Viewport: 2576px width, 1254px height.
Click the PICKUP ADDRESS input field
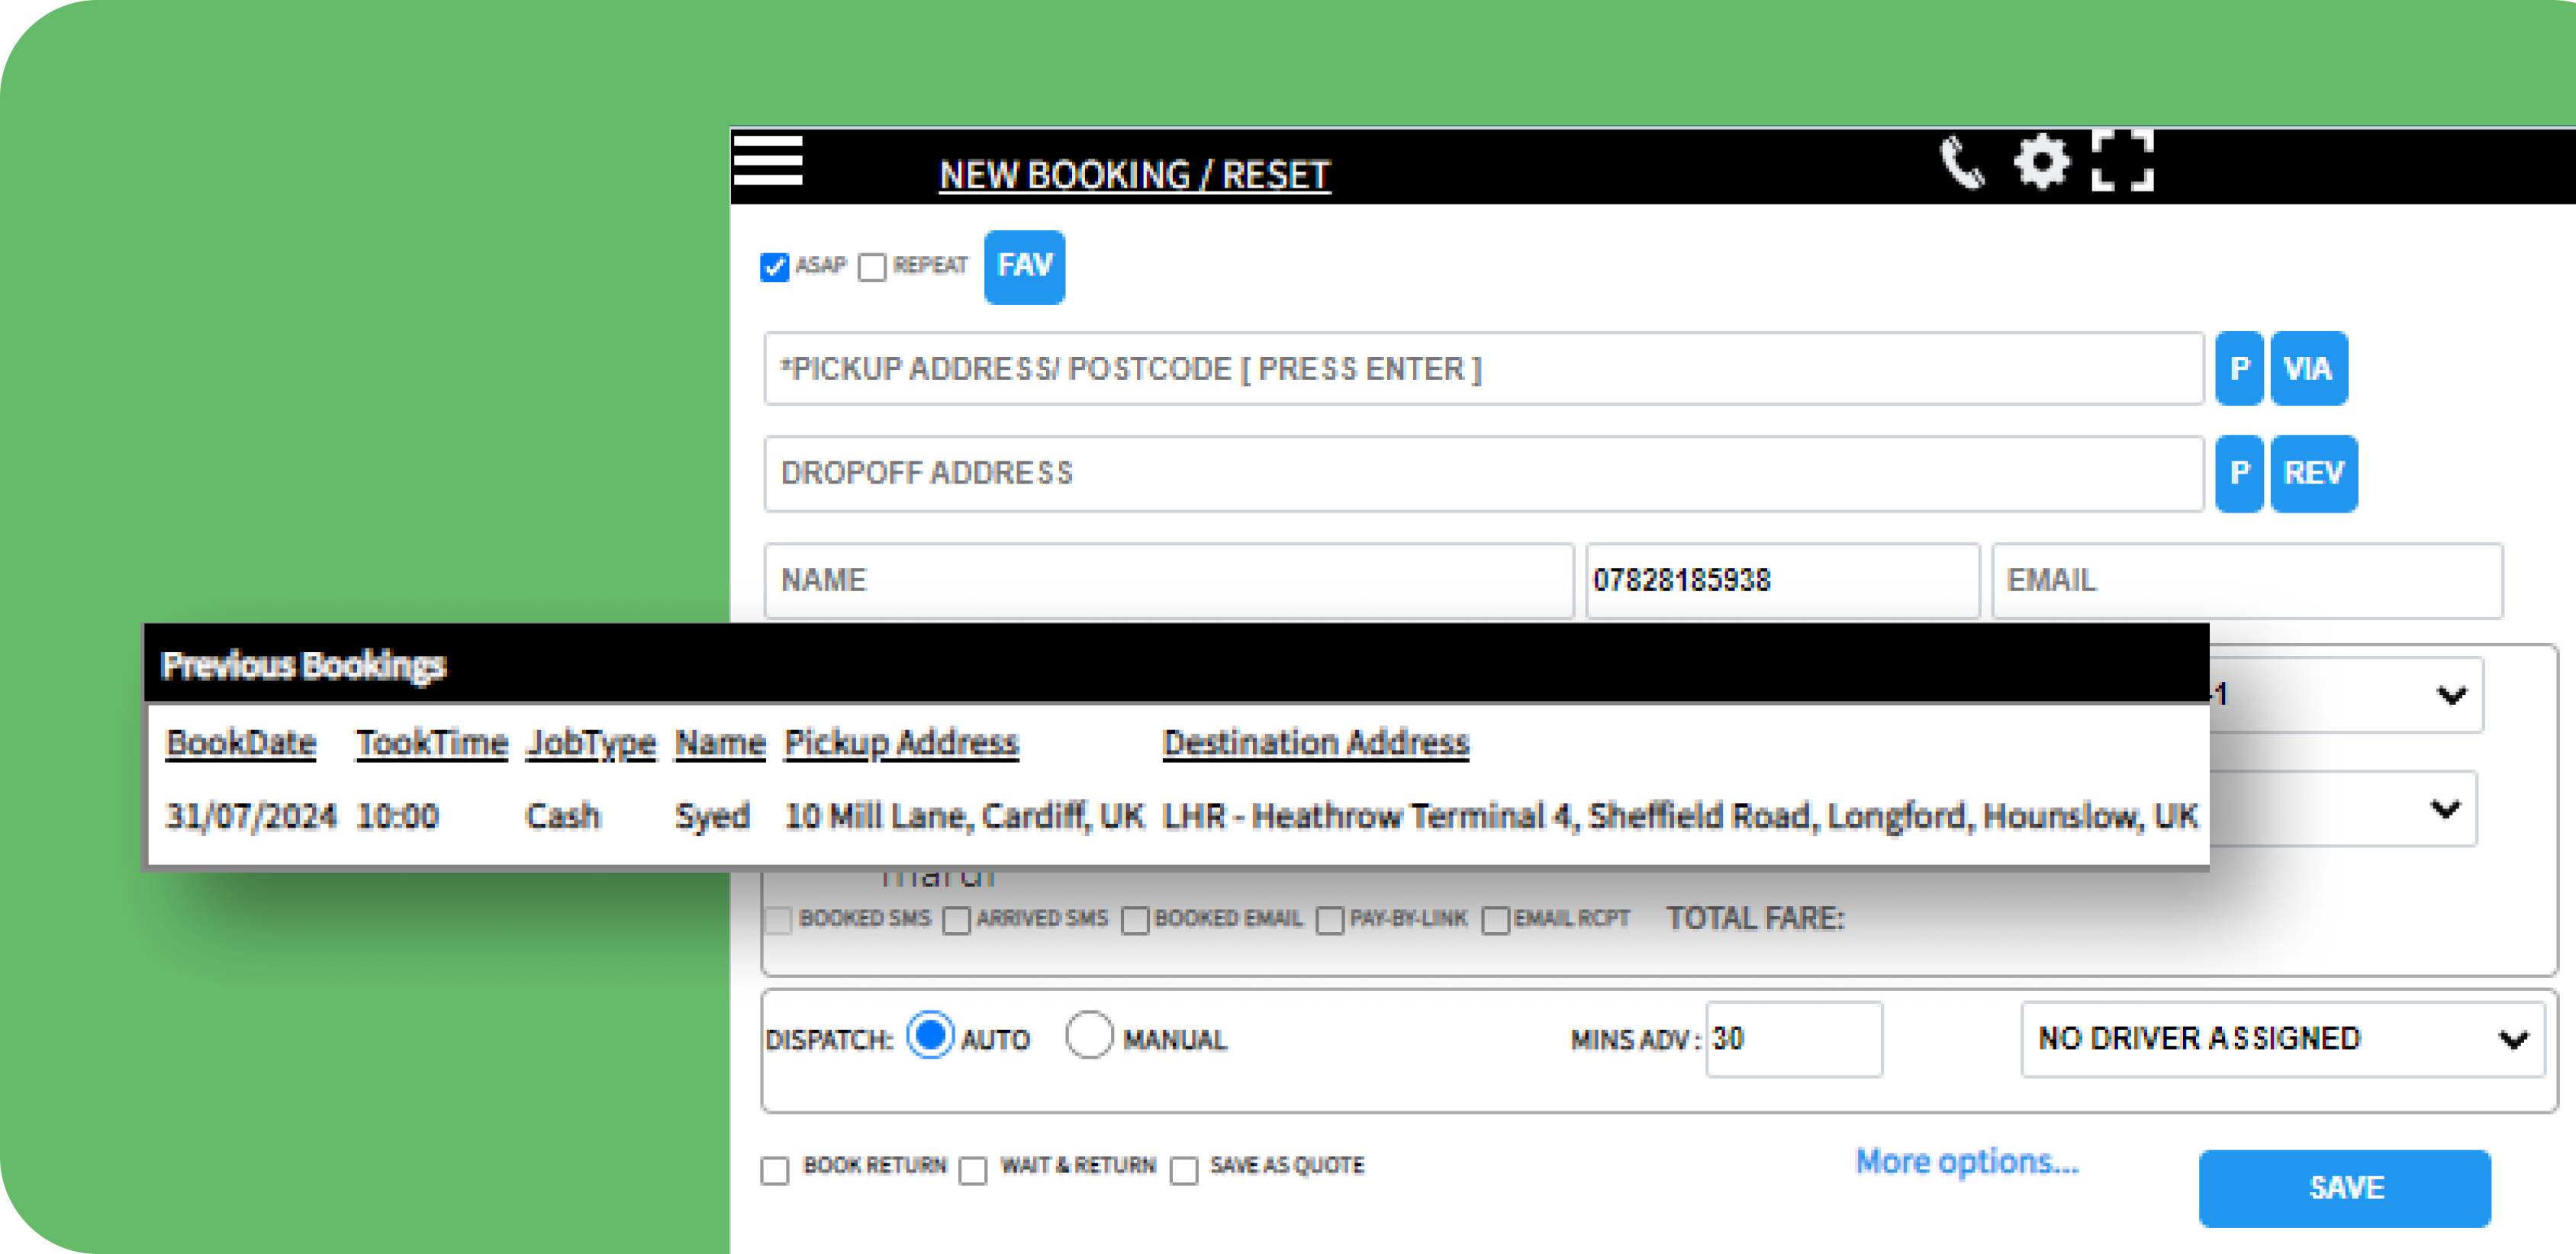pyautogui.click(x=1479, y=368)
